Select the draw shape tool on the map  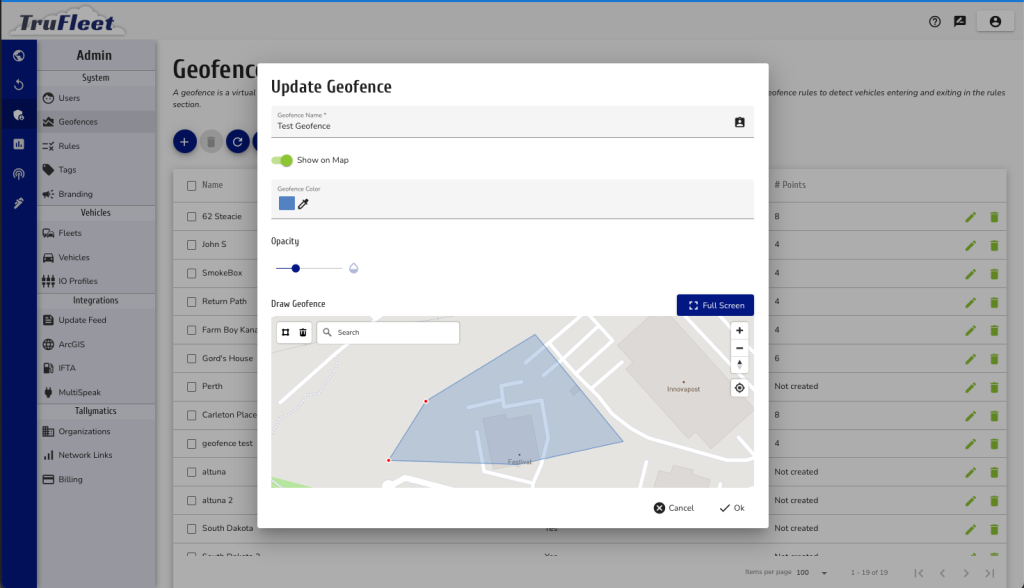coord(287,332)
